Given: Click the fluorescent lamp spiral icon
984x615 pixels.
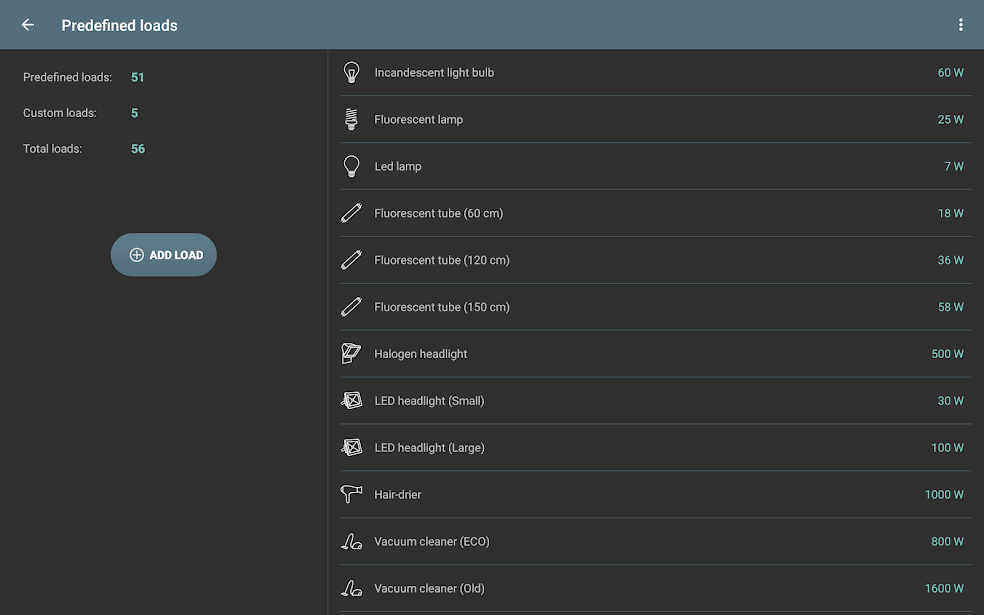Looking at the screenshot, I should 351,119.
